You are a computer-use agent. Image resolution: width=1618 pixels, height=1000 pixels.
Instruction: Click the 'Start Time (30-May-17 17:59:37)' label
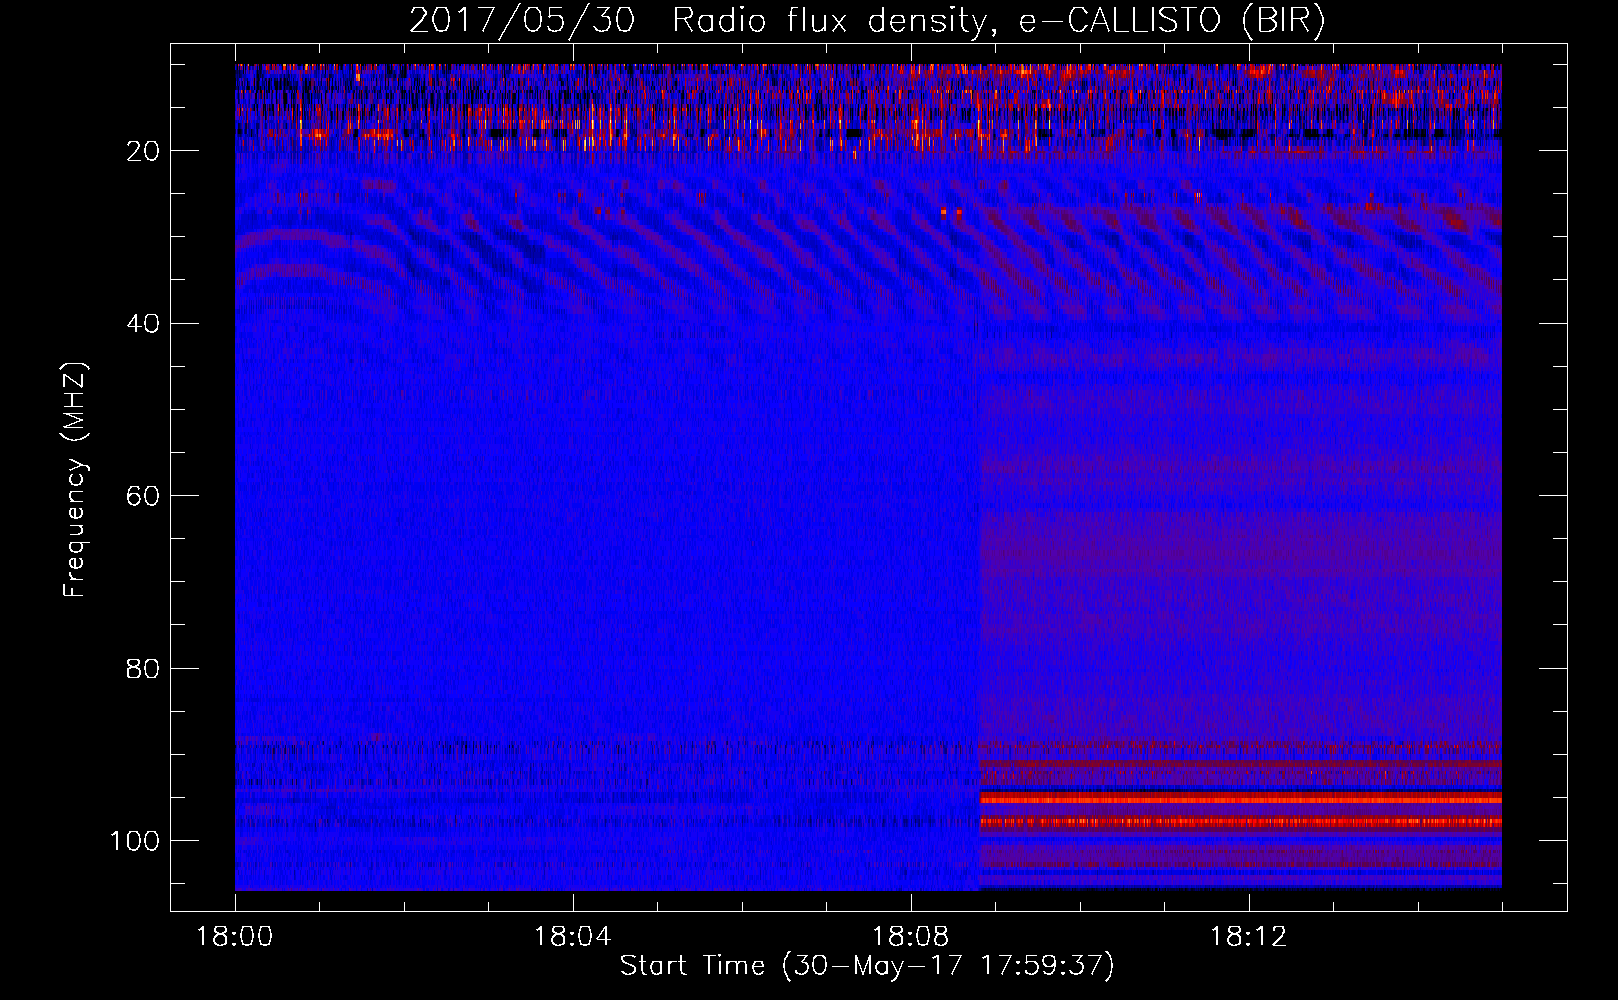pyautogui.click(x=867, y=966)
